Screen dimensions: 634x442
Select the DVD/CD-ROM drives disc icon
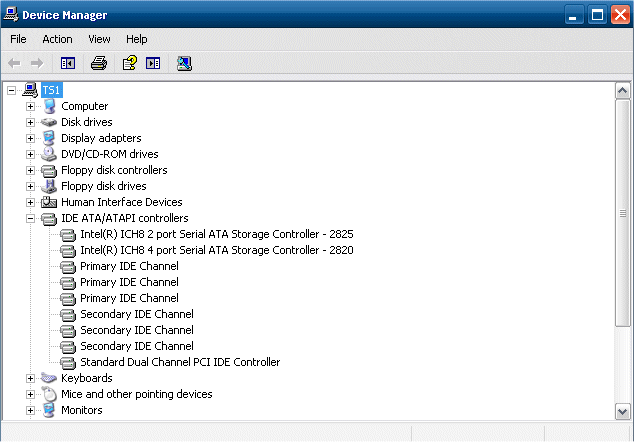click(49, 154)
